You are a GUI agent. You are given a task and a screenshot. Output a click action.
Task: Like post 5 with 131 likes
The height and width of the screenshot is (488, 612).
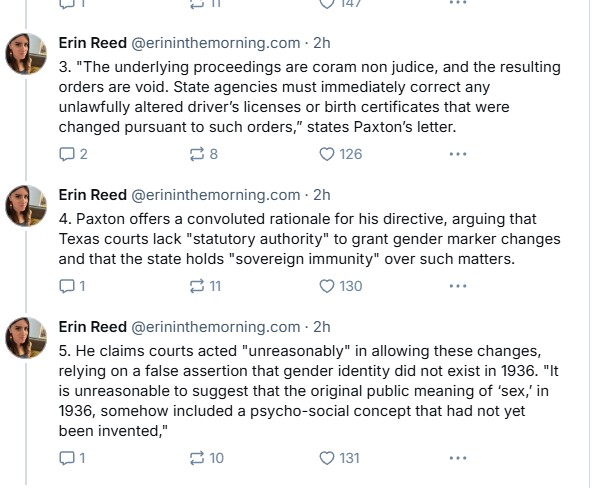coord(326,458)
